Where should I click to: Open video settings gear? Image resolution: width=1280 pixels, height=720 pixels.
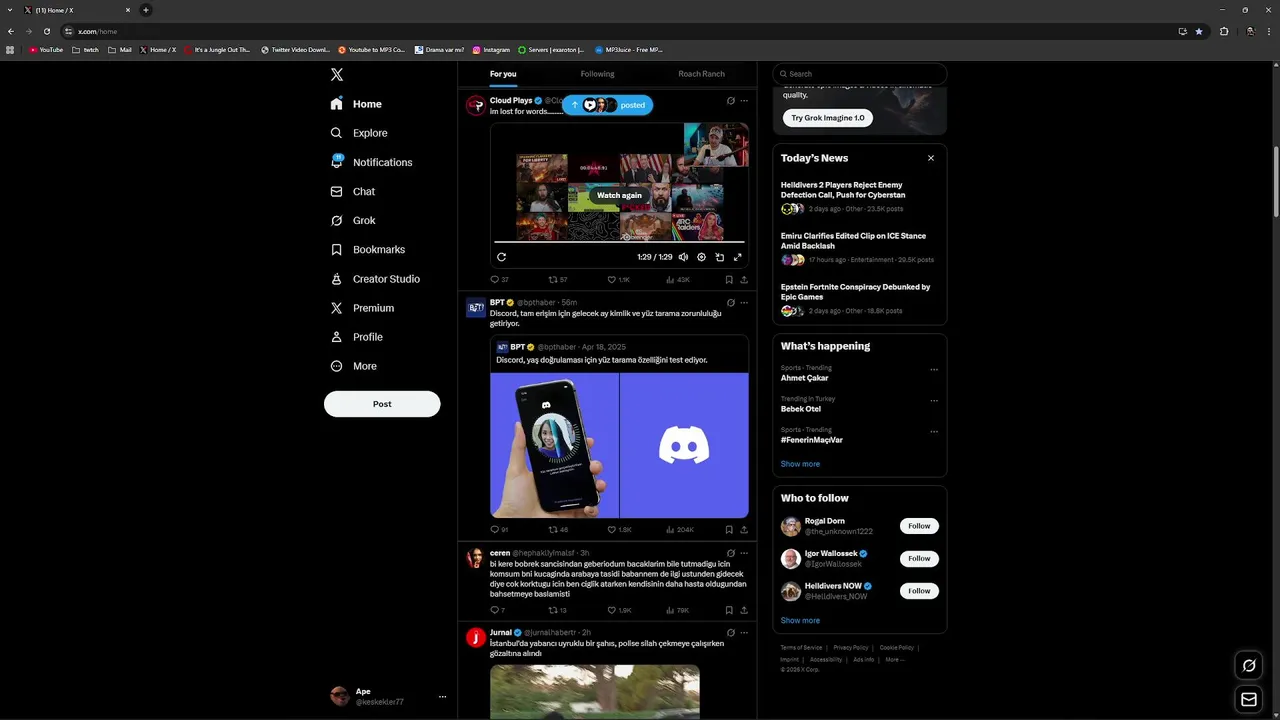pos(701,257)
